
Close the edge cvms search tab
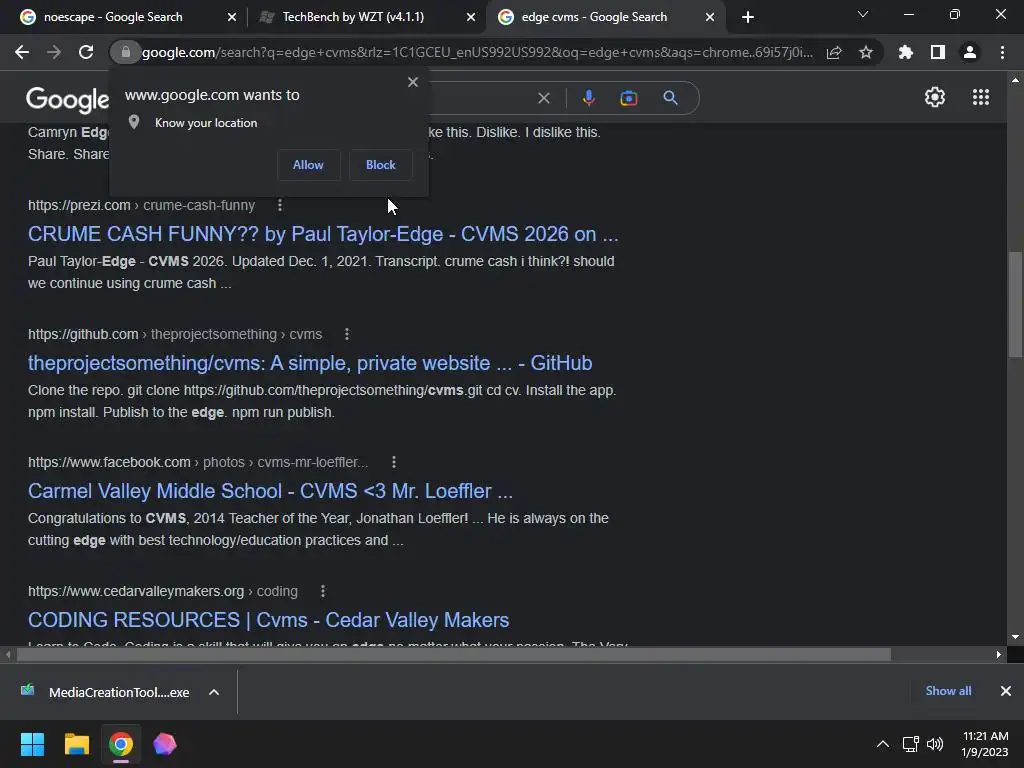[x=710, y=18]
